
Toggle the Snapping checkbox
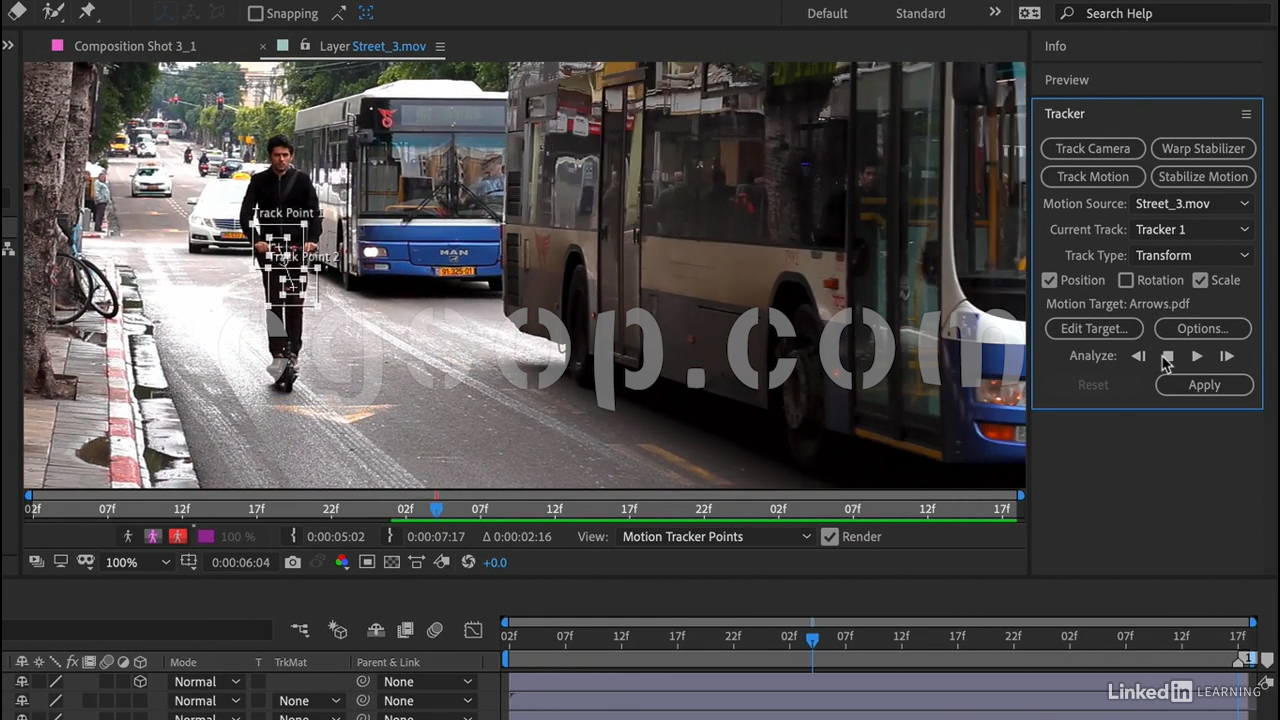click(x=256, y=13)
